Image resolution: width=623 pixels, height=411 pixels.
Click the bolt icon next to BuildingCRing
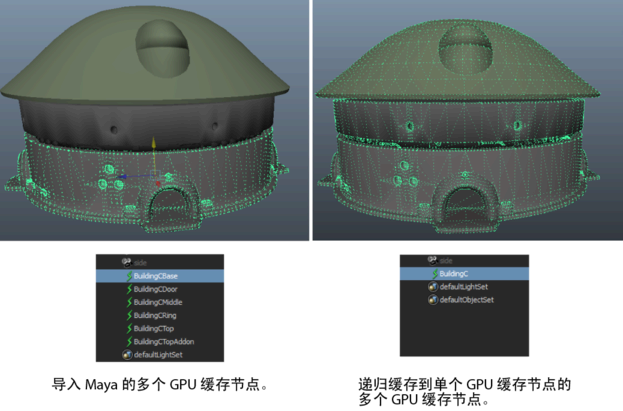pyautogui.click(x=129, y=315)
